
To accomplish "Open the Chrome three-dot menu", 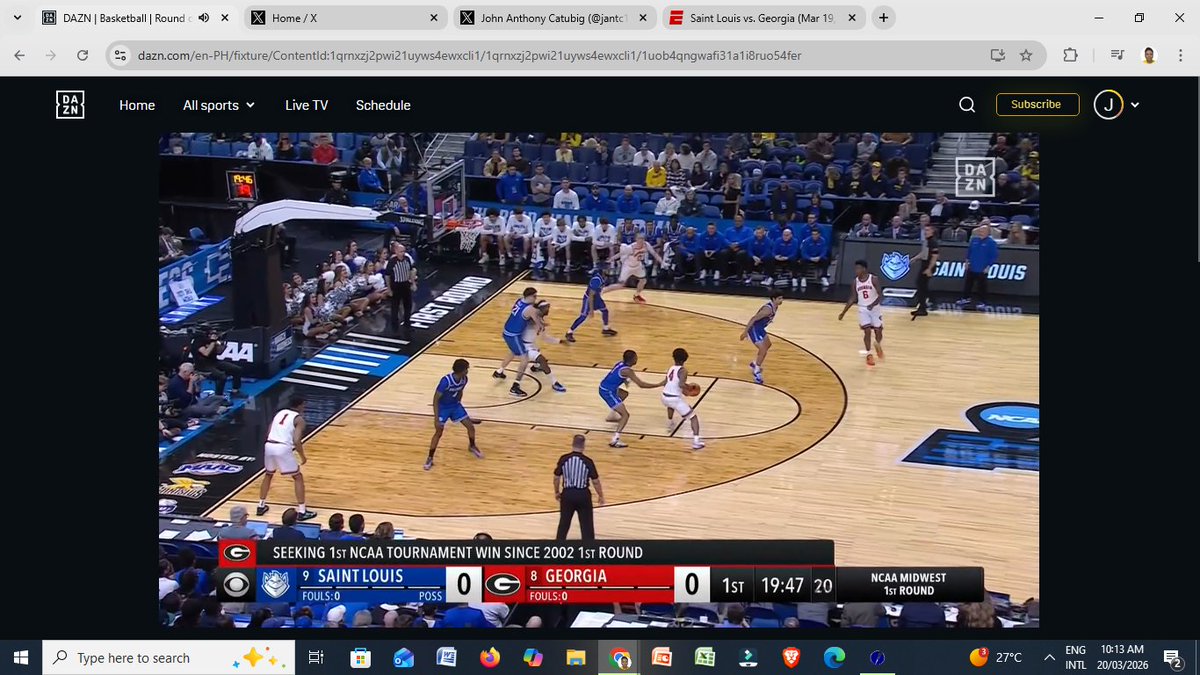I will point(1179,56).
